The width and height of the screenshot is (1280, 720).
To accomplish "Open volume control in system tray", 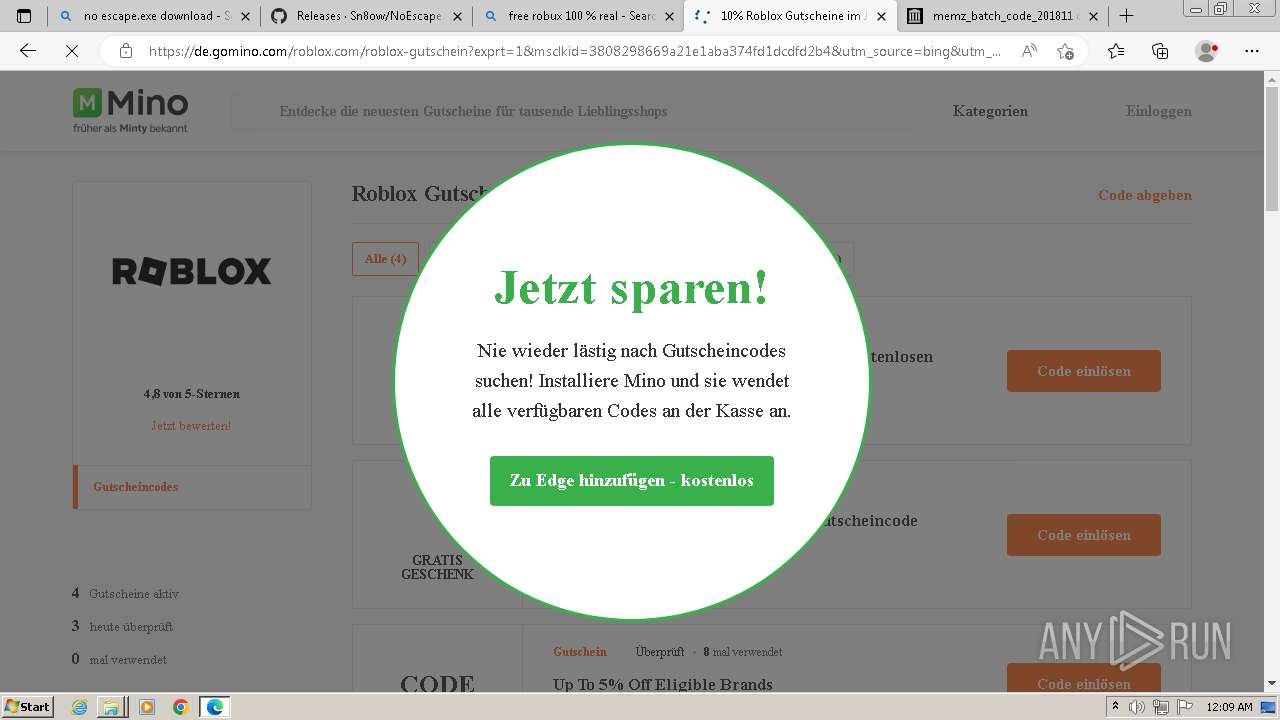I will pos(1137,707).
